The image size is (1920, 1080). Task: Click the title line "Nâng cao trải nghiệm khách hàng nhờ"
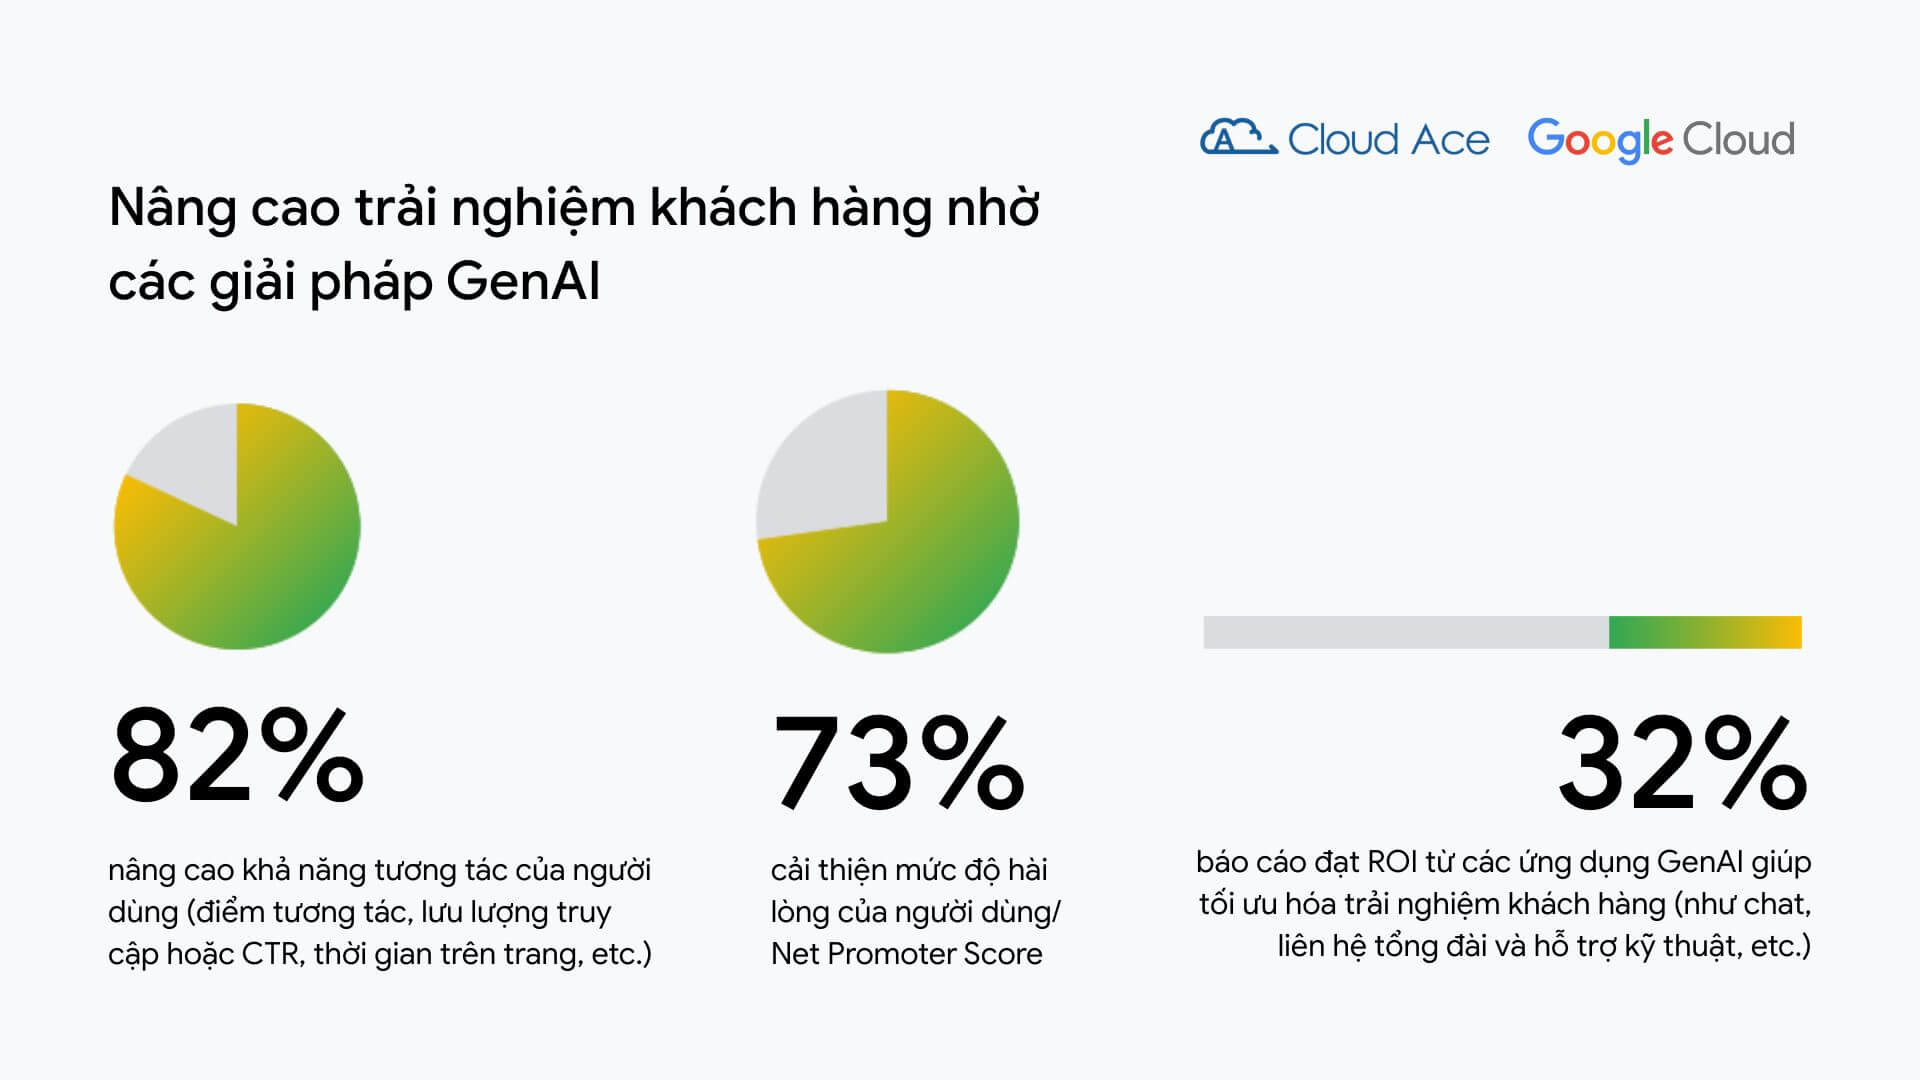(x=574, y=208)
